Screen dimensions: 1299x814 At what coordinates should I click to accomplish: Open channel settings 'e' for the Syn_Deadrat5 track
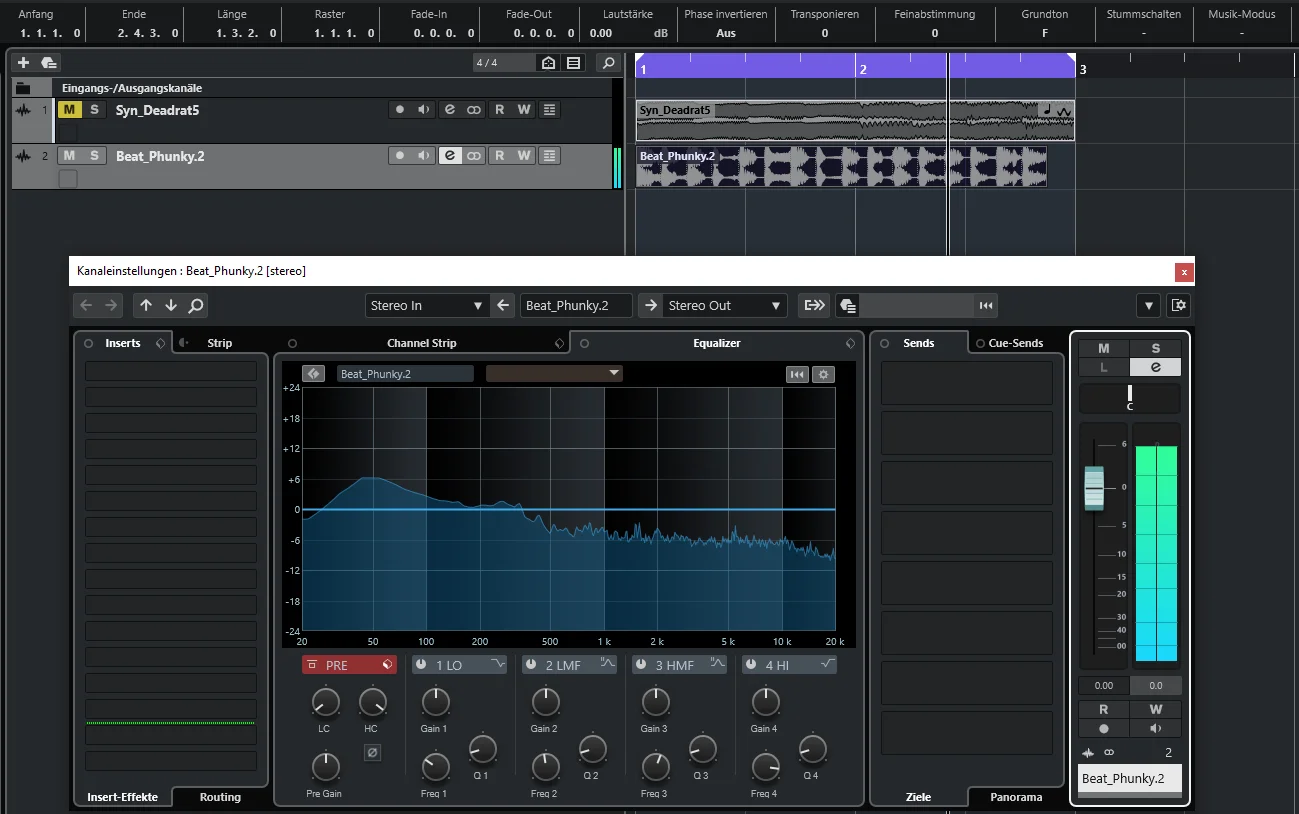click(450, 110)
